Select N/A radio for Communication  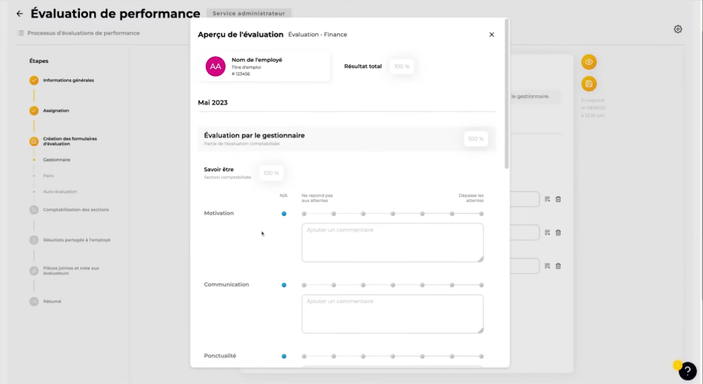pos(284,285)
